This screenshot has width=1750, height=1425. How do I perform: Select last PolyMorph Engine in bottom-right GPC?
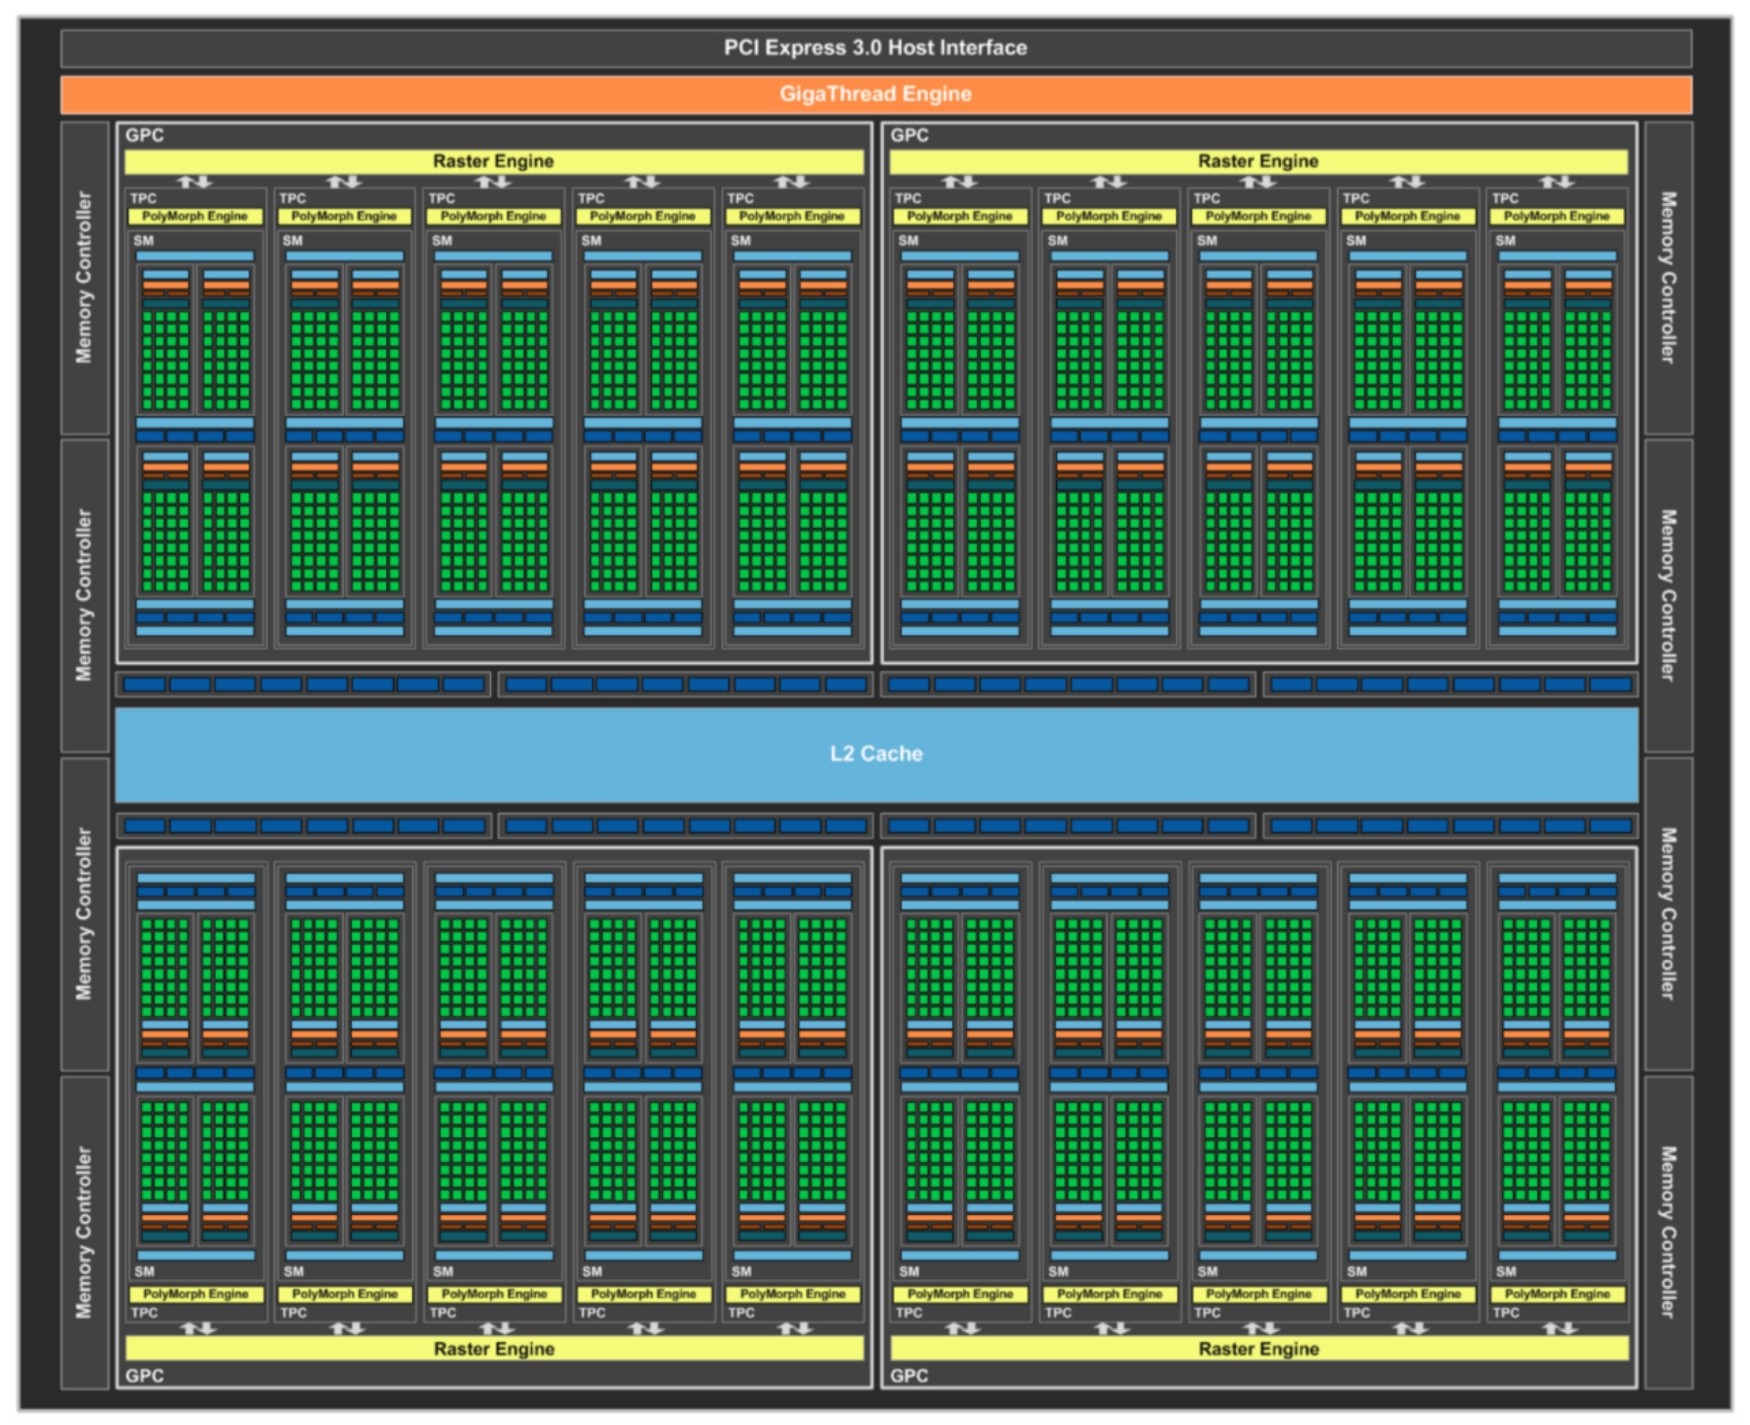tap(1558, 1294)
